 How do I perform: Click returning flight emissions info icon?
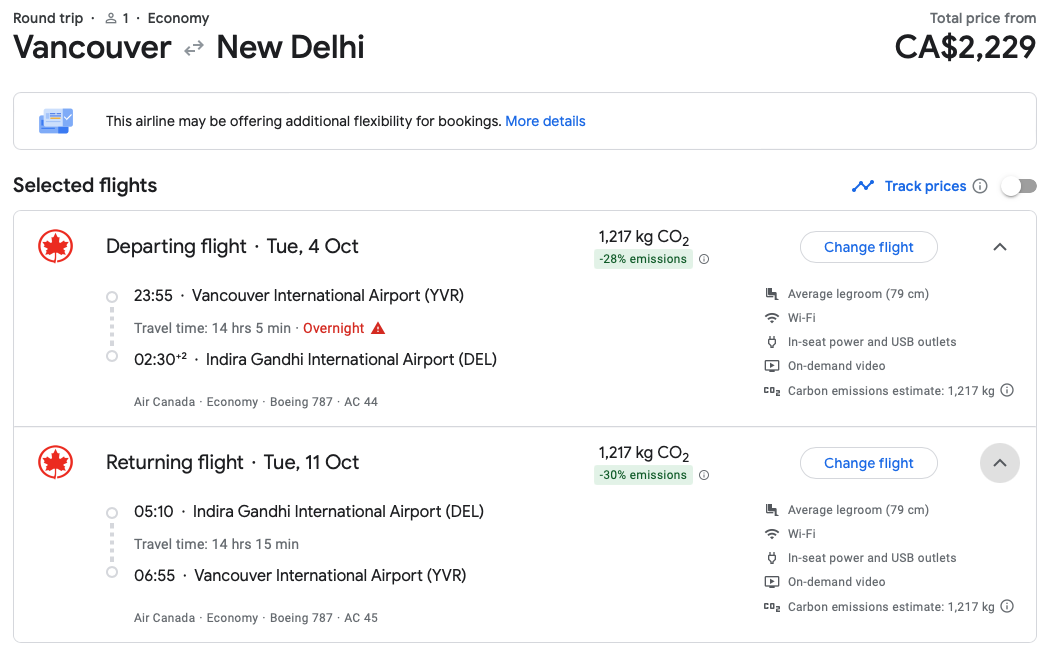pos(704,475)
